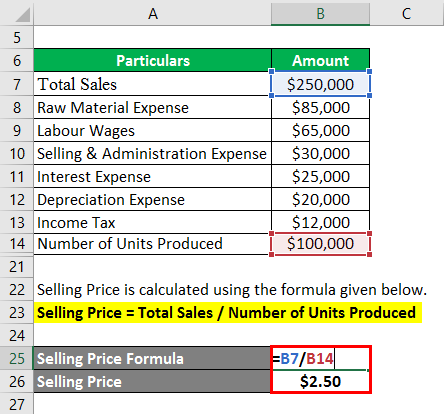444x414 pixels.
Task: Select row 23 header
Action: 17,313
